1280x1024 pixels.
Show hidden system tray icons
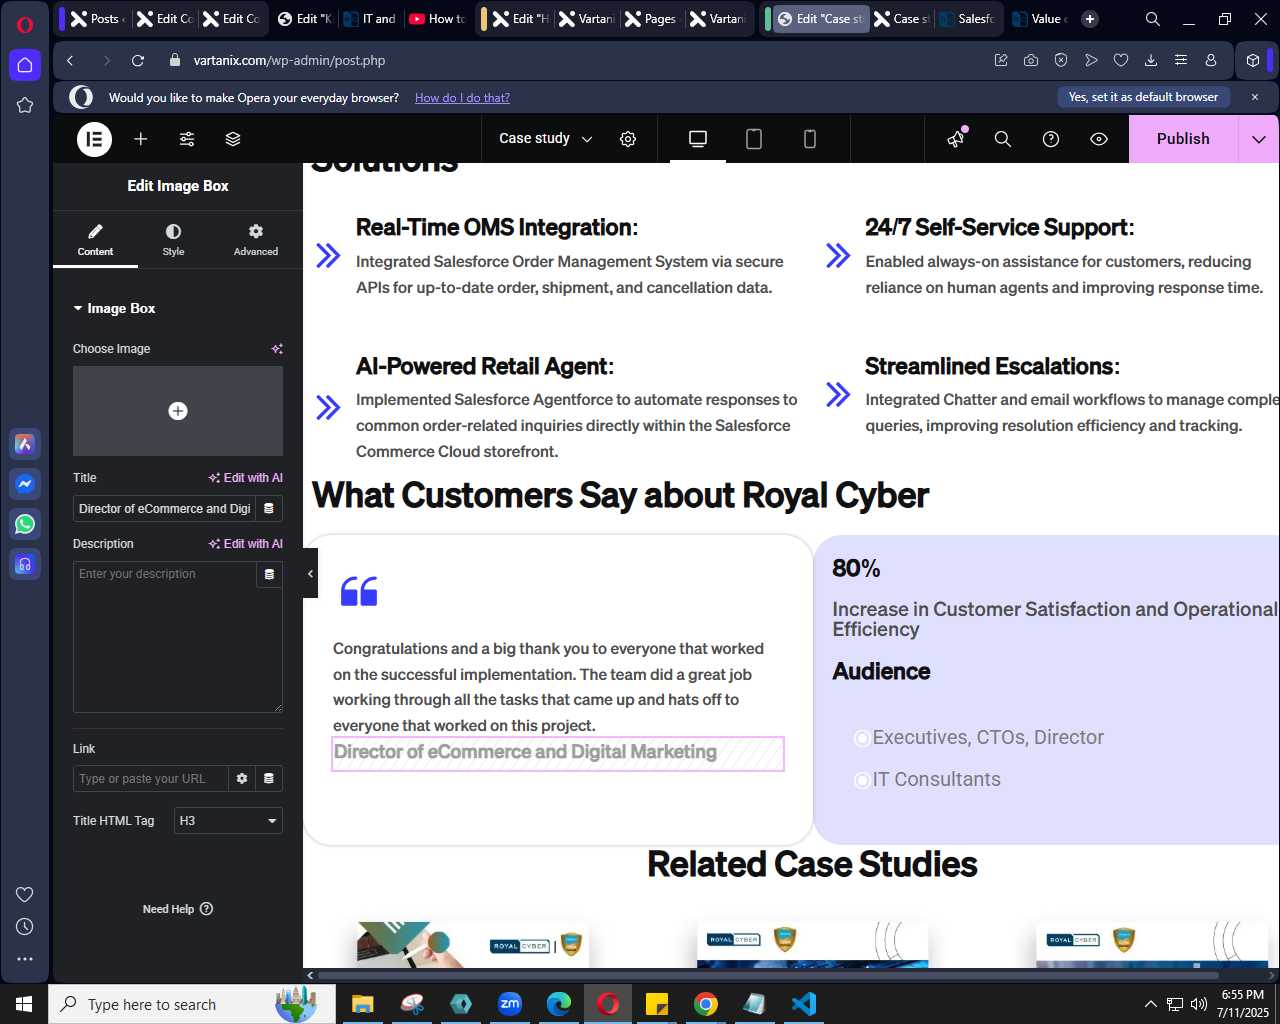[x=1150, y=1004]
